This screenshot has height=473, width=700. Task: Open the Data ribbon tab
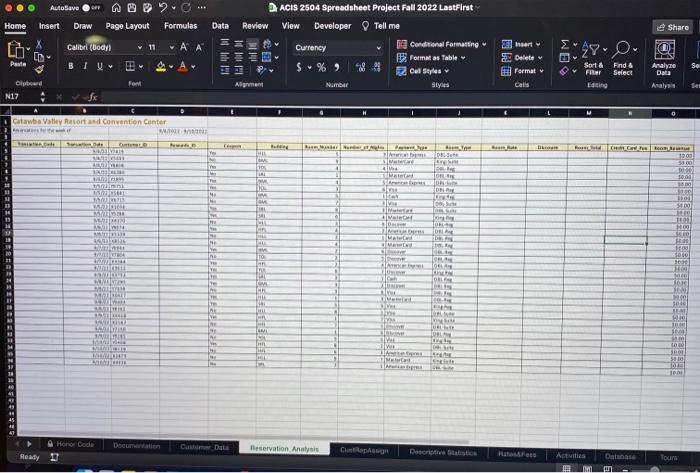tap(220, 26)
